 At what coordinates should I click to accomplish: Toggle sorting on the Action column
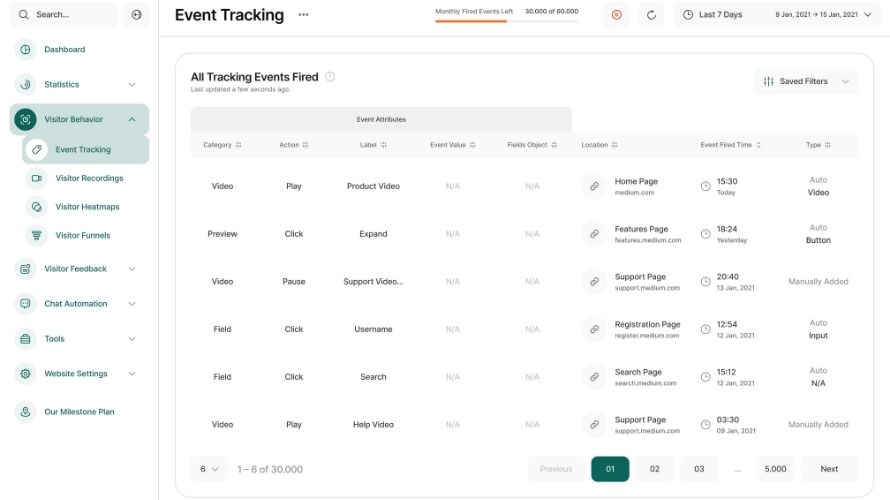tap(293, 145)
